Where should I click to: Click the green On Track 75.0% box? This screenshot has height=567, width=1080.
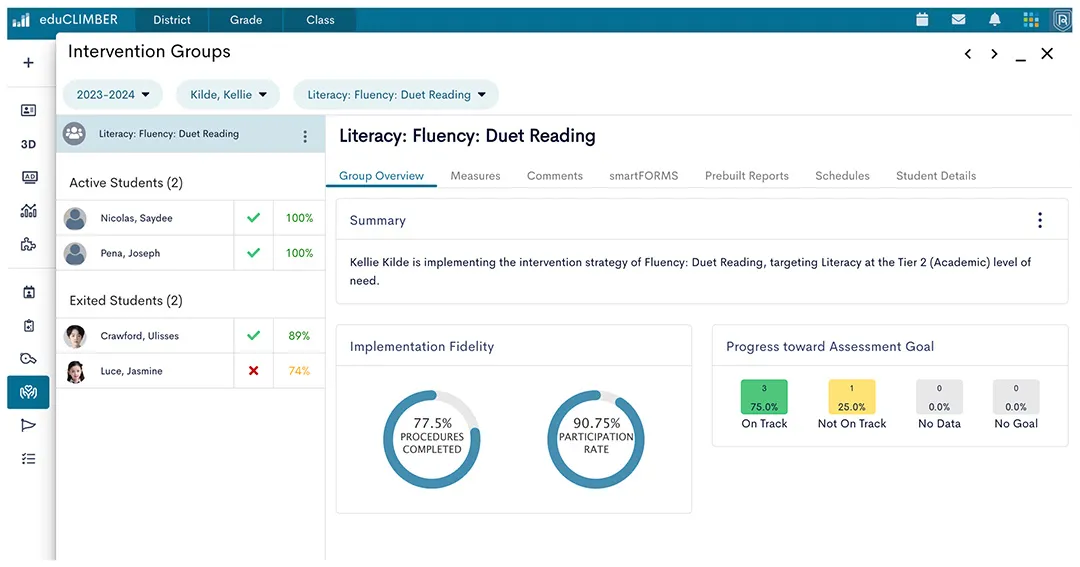tap(764, 397)
